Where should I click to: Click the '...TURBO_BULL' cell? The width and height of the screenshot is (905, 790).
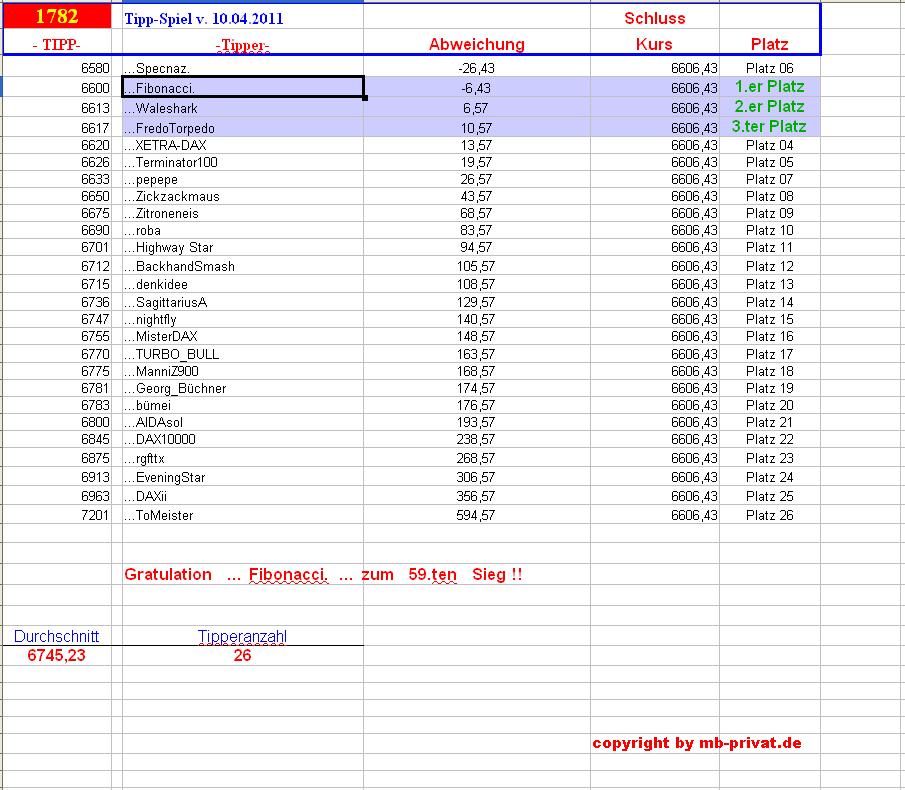tap(243, 354)
